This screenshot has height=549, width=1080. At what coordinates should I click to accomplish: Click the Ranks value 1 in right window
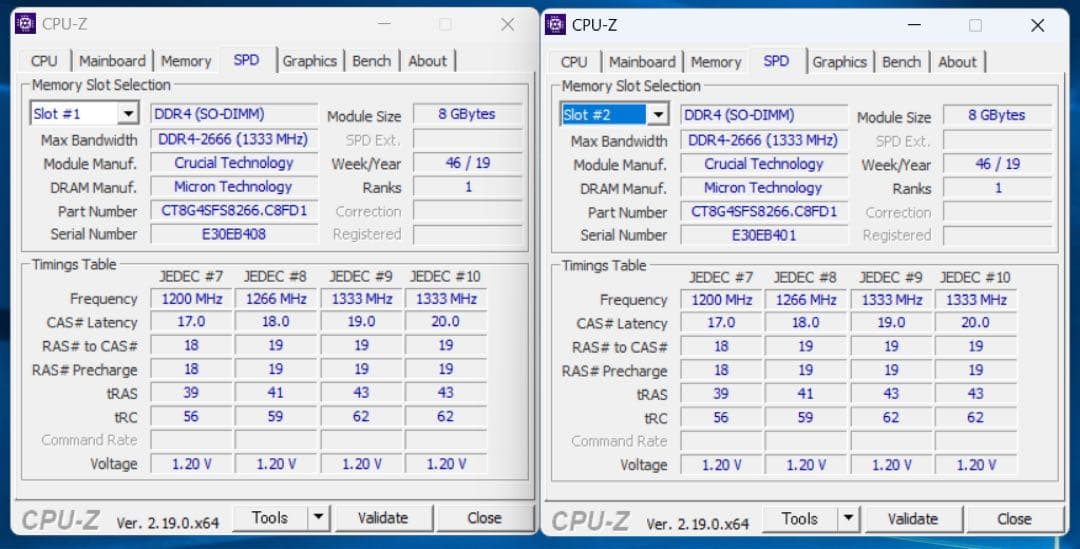coord(997,188)
